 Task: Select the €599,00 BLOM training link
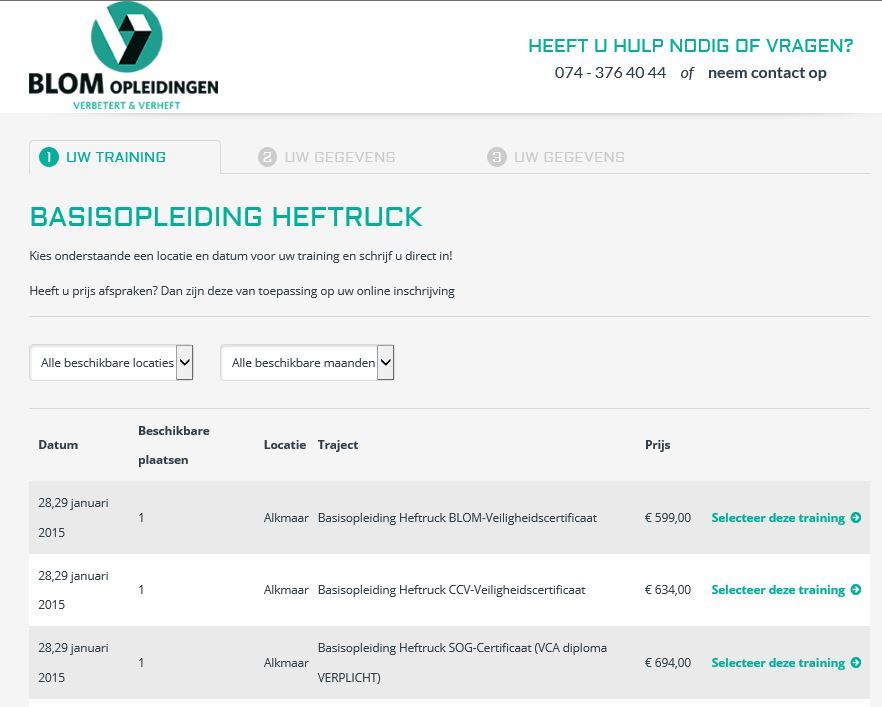pyautogui.click(x=778, y=518)
